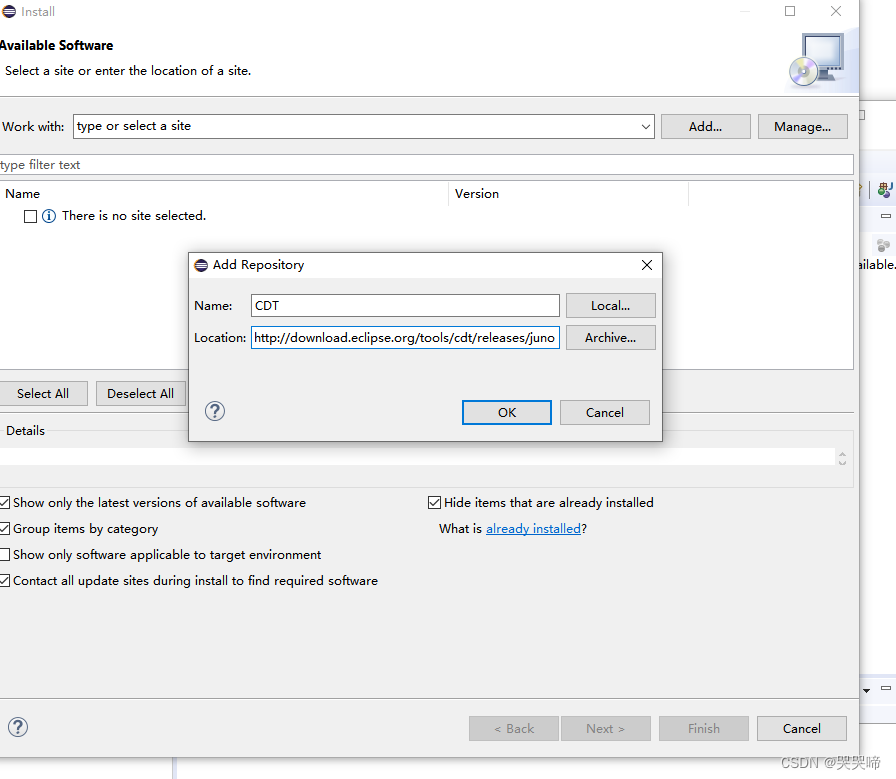The width and height of the screenshot is (896, 779).
Task: Click the Archive... button
Action: click(x=610, y=338)
